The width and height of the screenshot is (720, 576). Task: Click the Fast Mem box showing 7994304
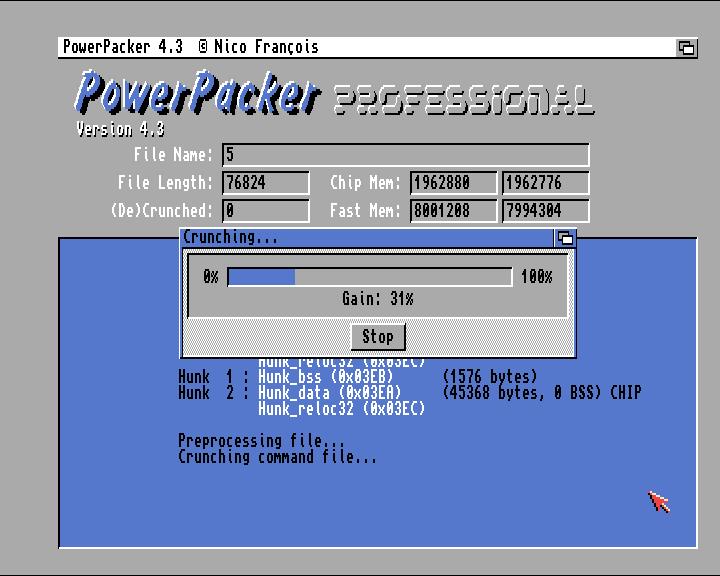pyautogui.click(x=545, y=211)
